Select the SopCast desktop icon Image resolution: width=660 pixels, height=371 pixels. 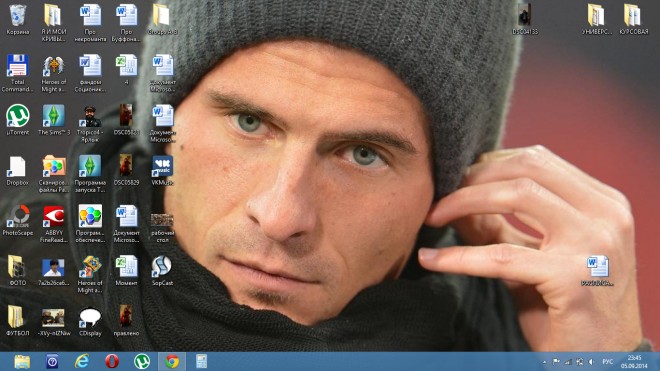[162, 270]
